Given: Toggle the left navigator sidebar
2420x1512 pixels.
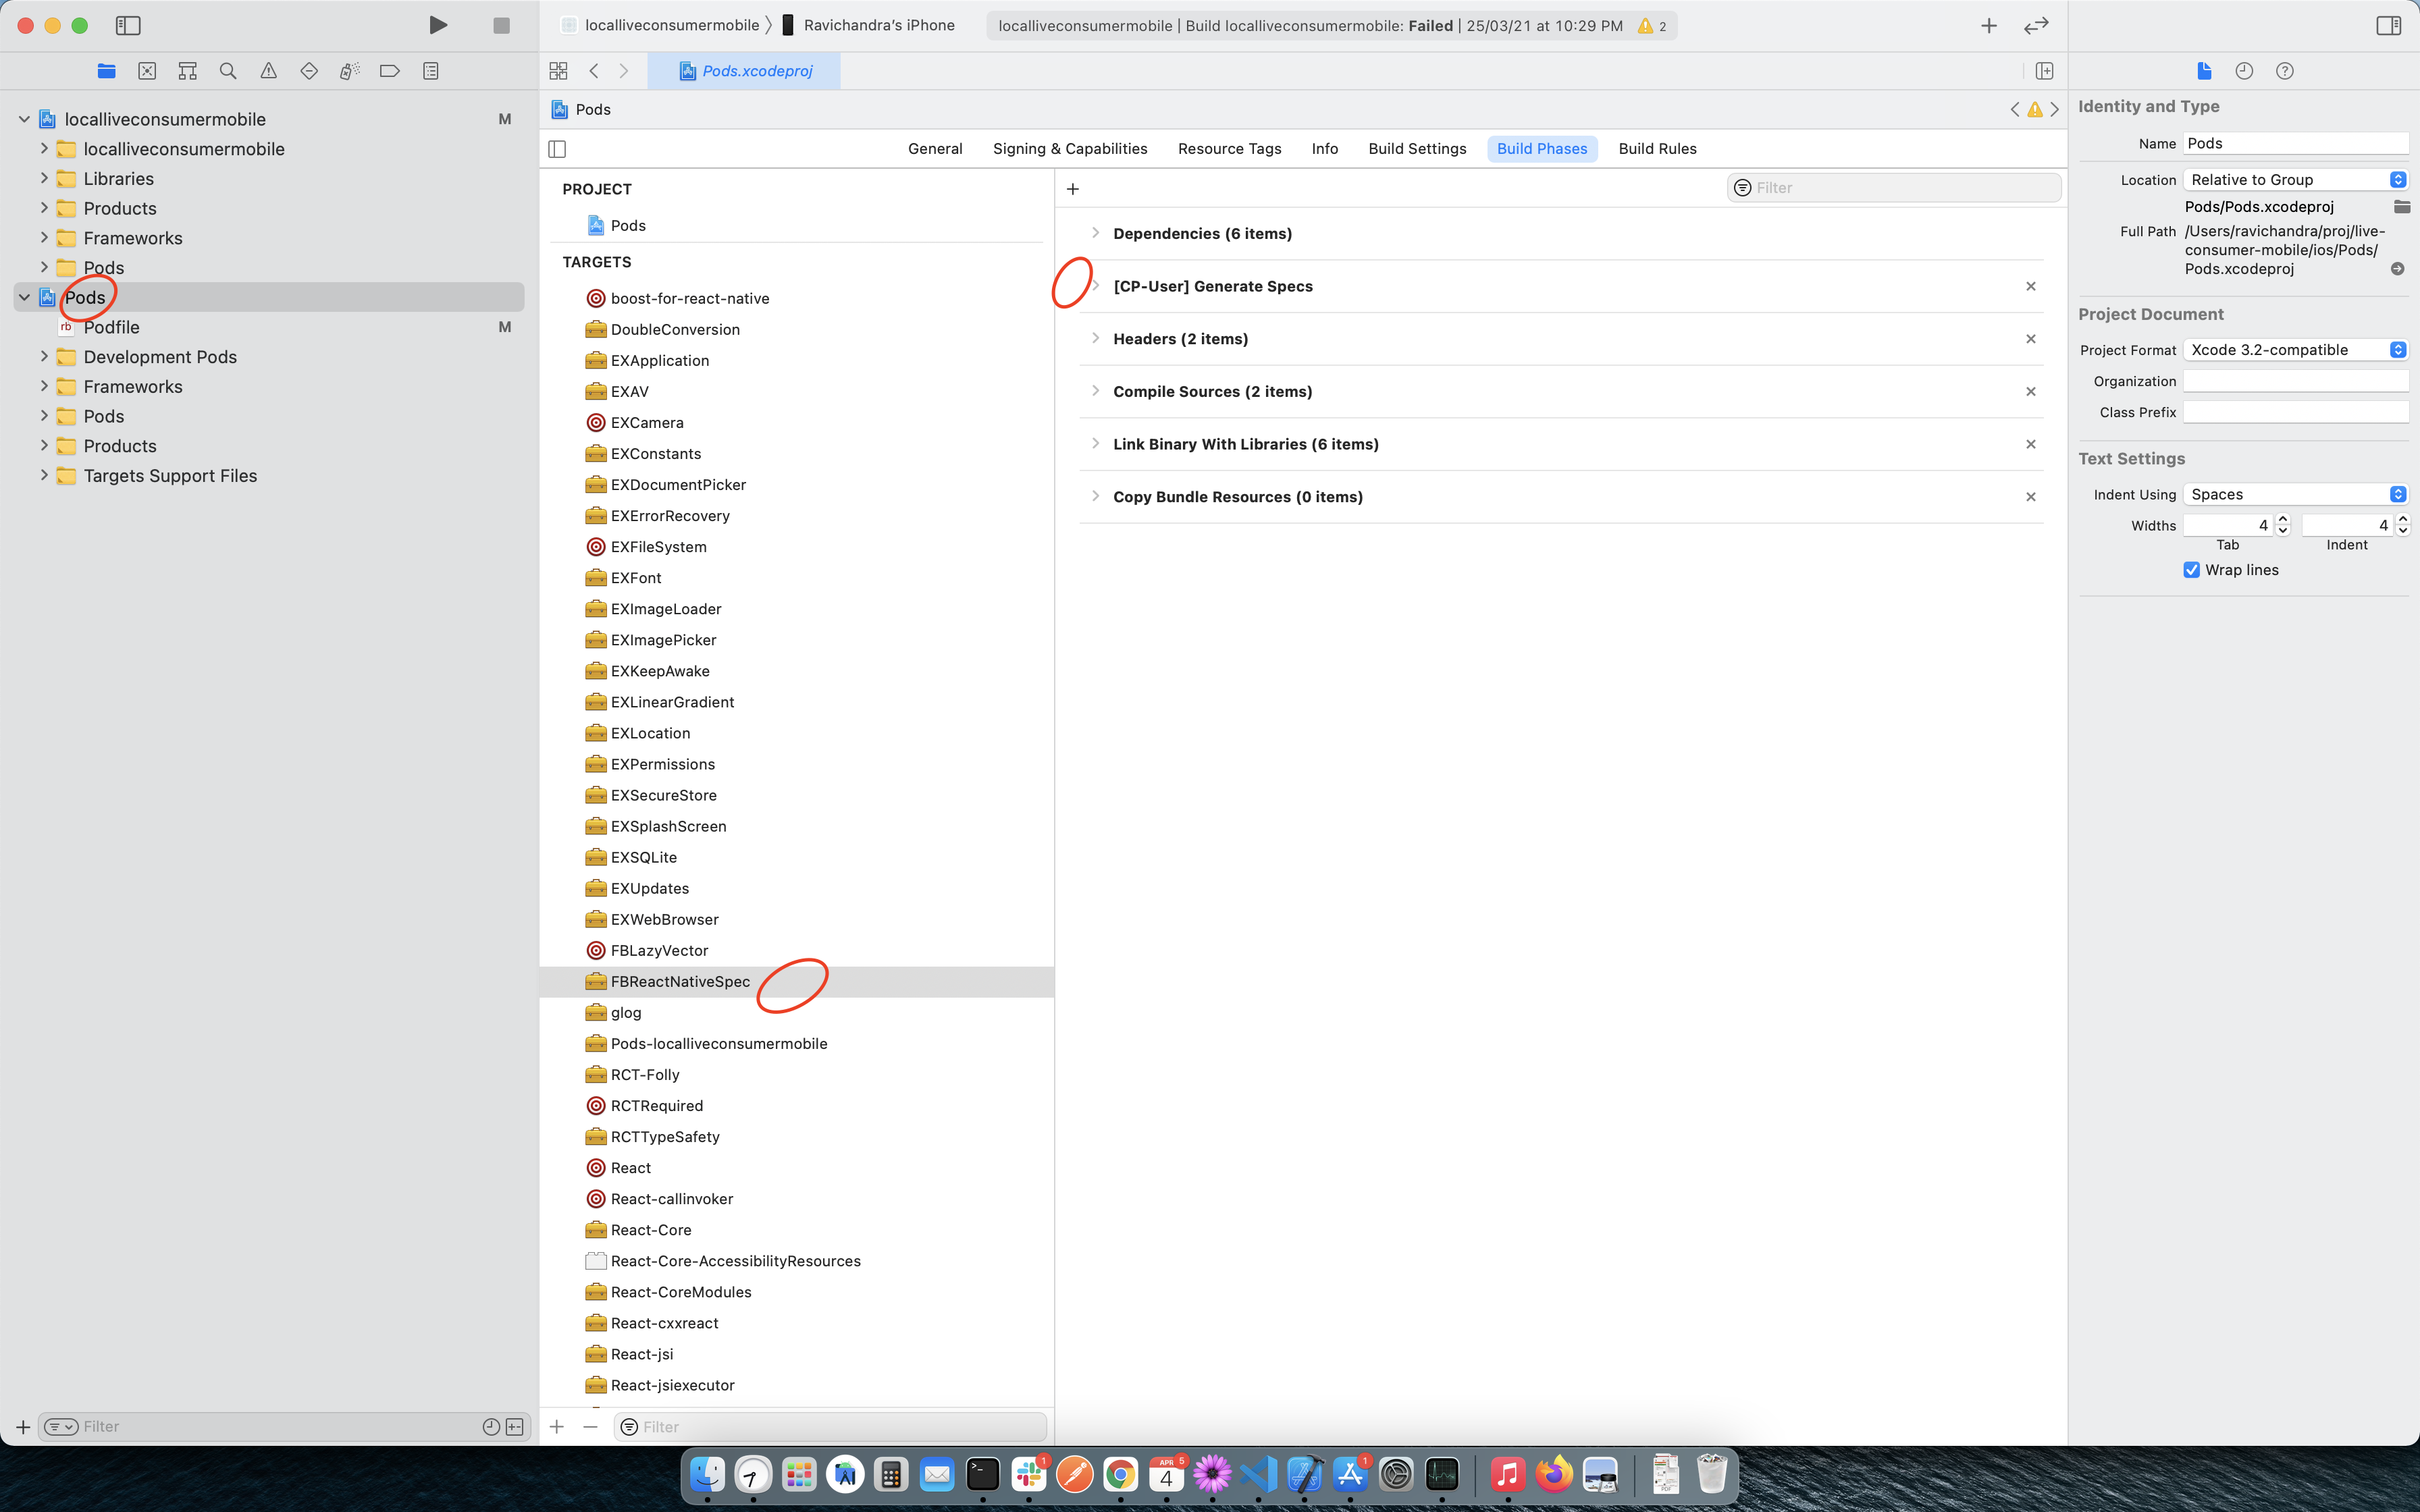Looking at the screenshot, I should (x=129, y=25).
